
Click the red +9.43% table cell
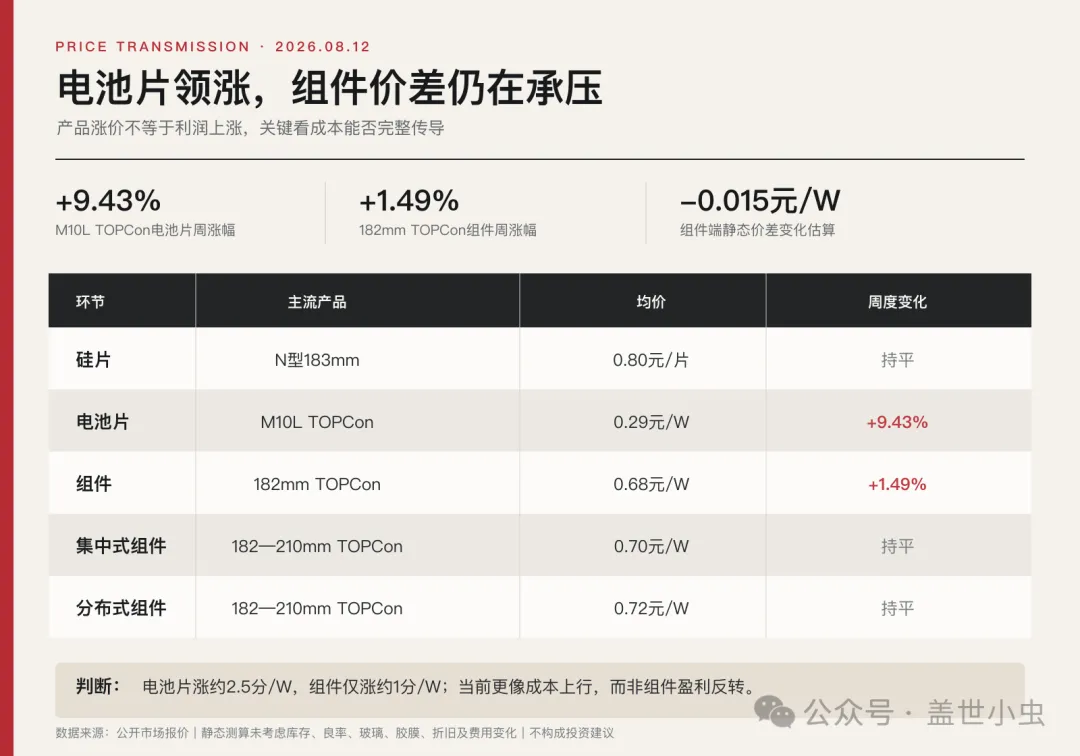point(897,422)
